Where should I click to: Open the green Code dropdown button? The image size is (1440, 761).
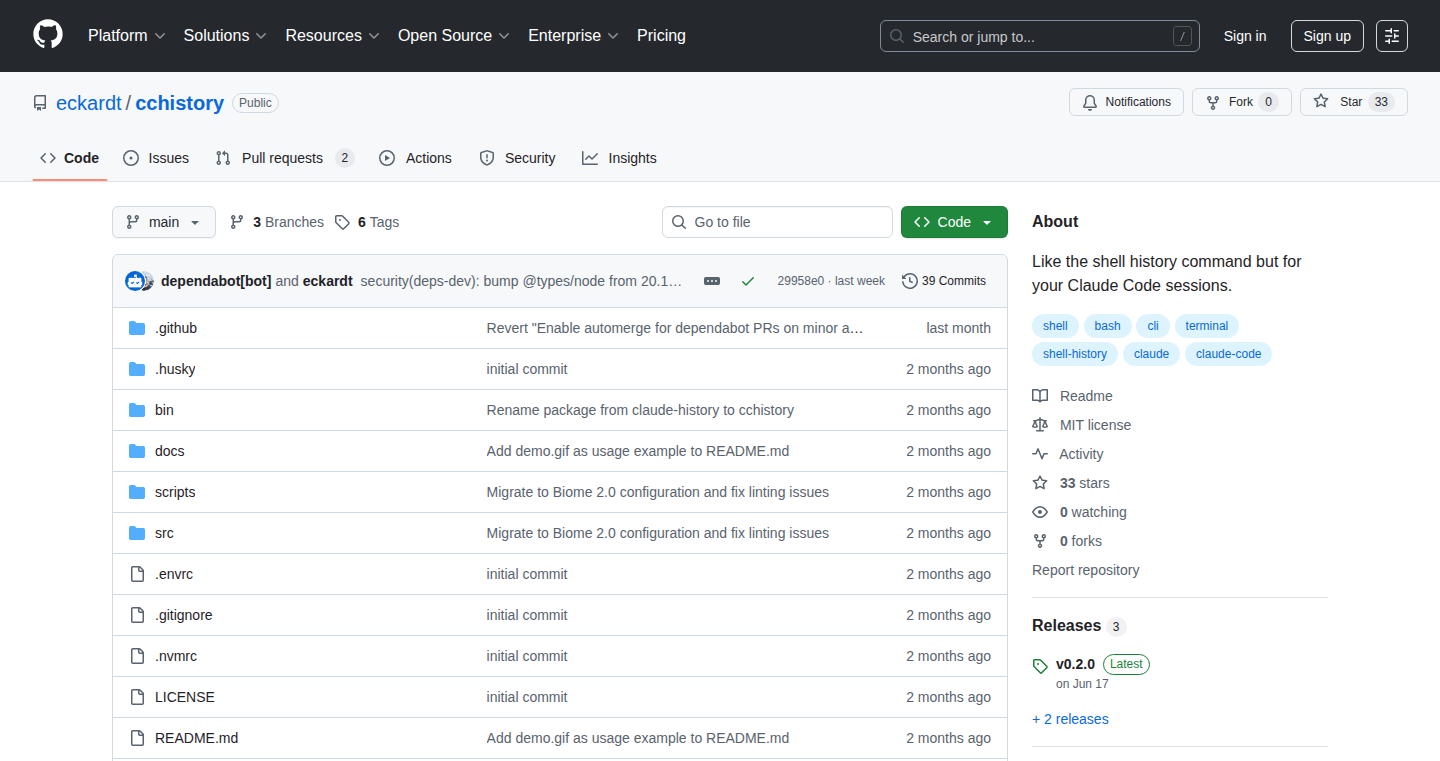tap(954, 222)
